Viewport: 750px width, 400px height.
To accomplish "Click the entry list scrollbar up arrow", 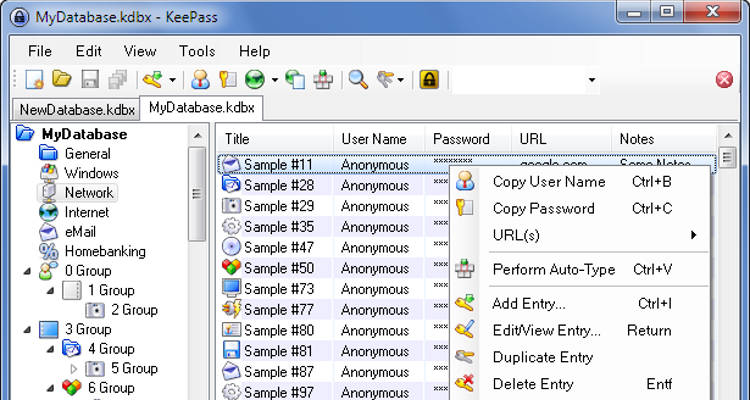I will (x=728, y=136).
